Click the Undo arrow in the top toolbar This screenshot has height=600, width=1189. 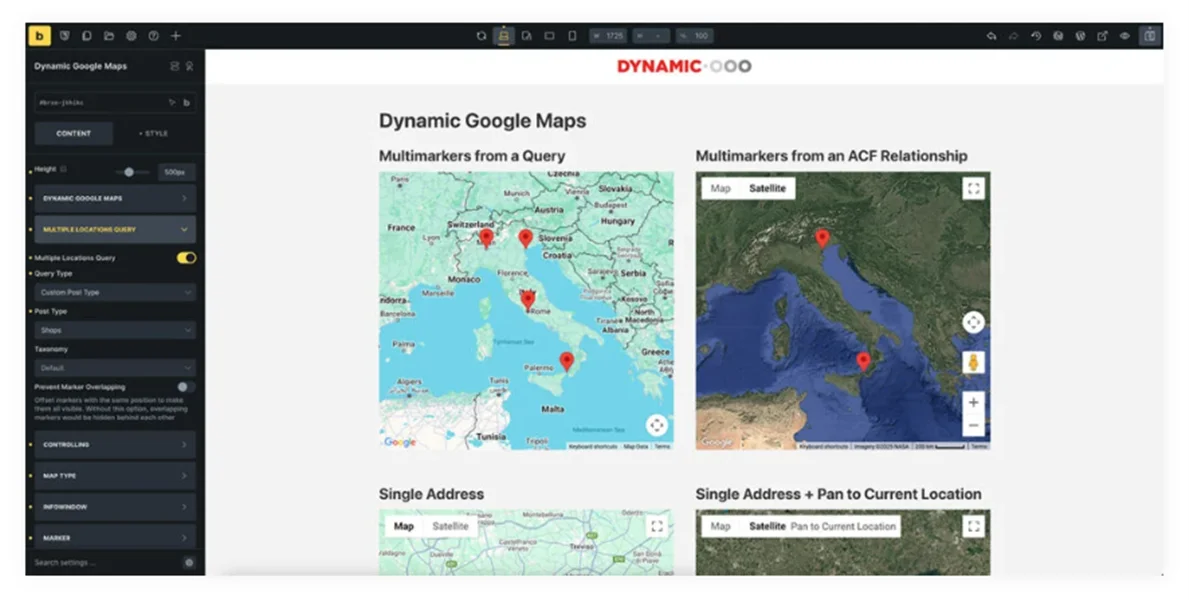(991, 36)
